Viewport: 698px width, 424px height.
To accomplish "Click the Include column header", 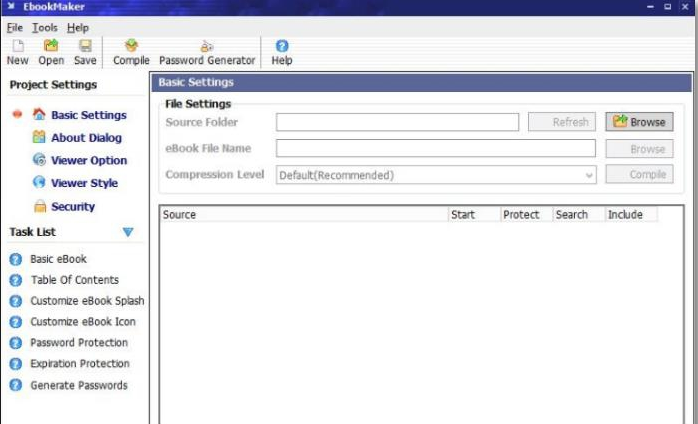I will click(631, 214).
